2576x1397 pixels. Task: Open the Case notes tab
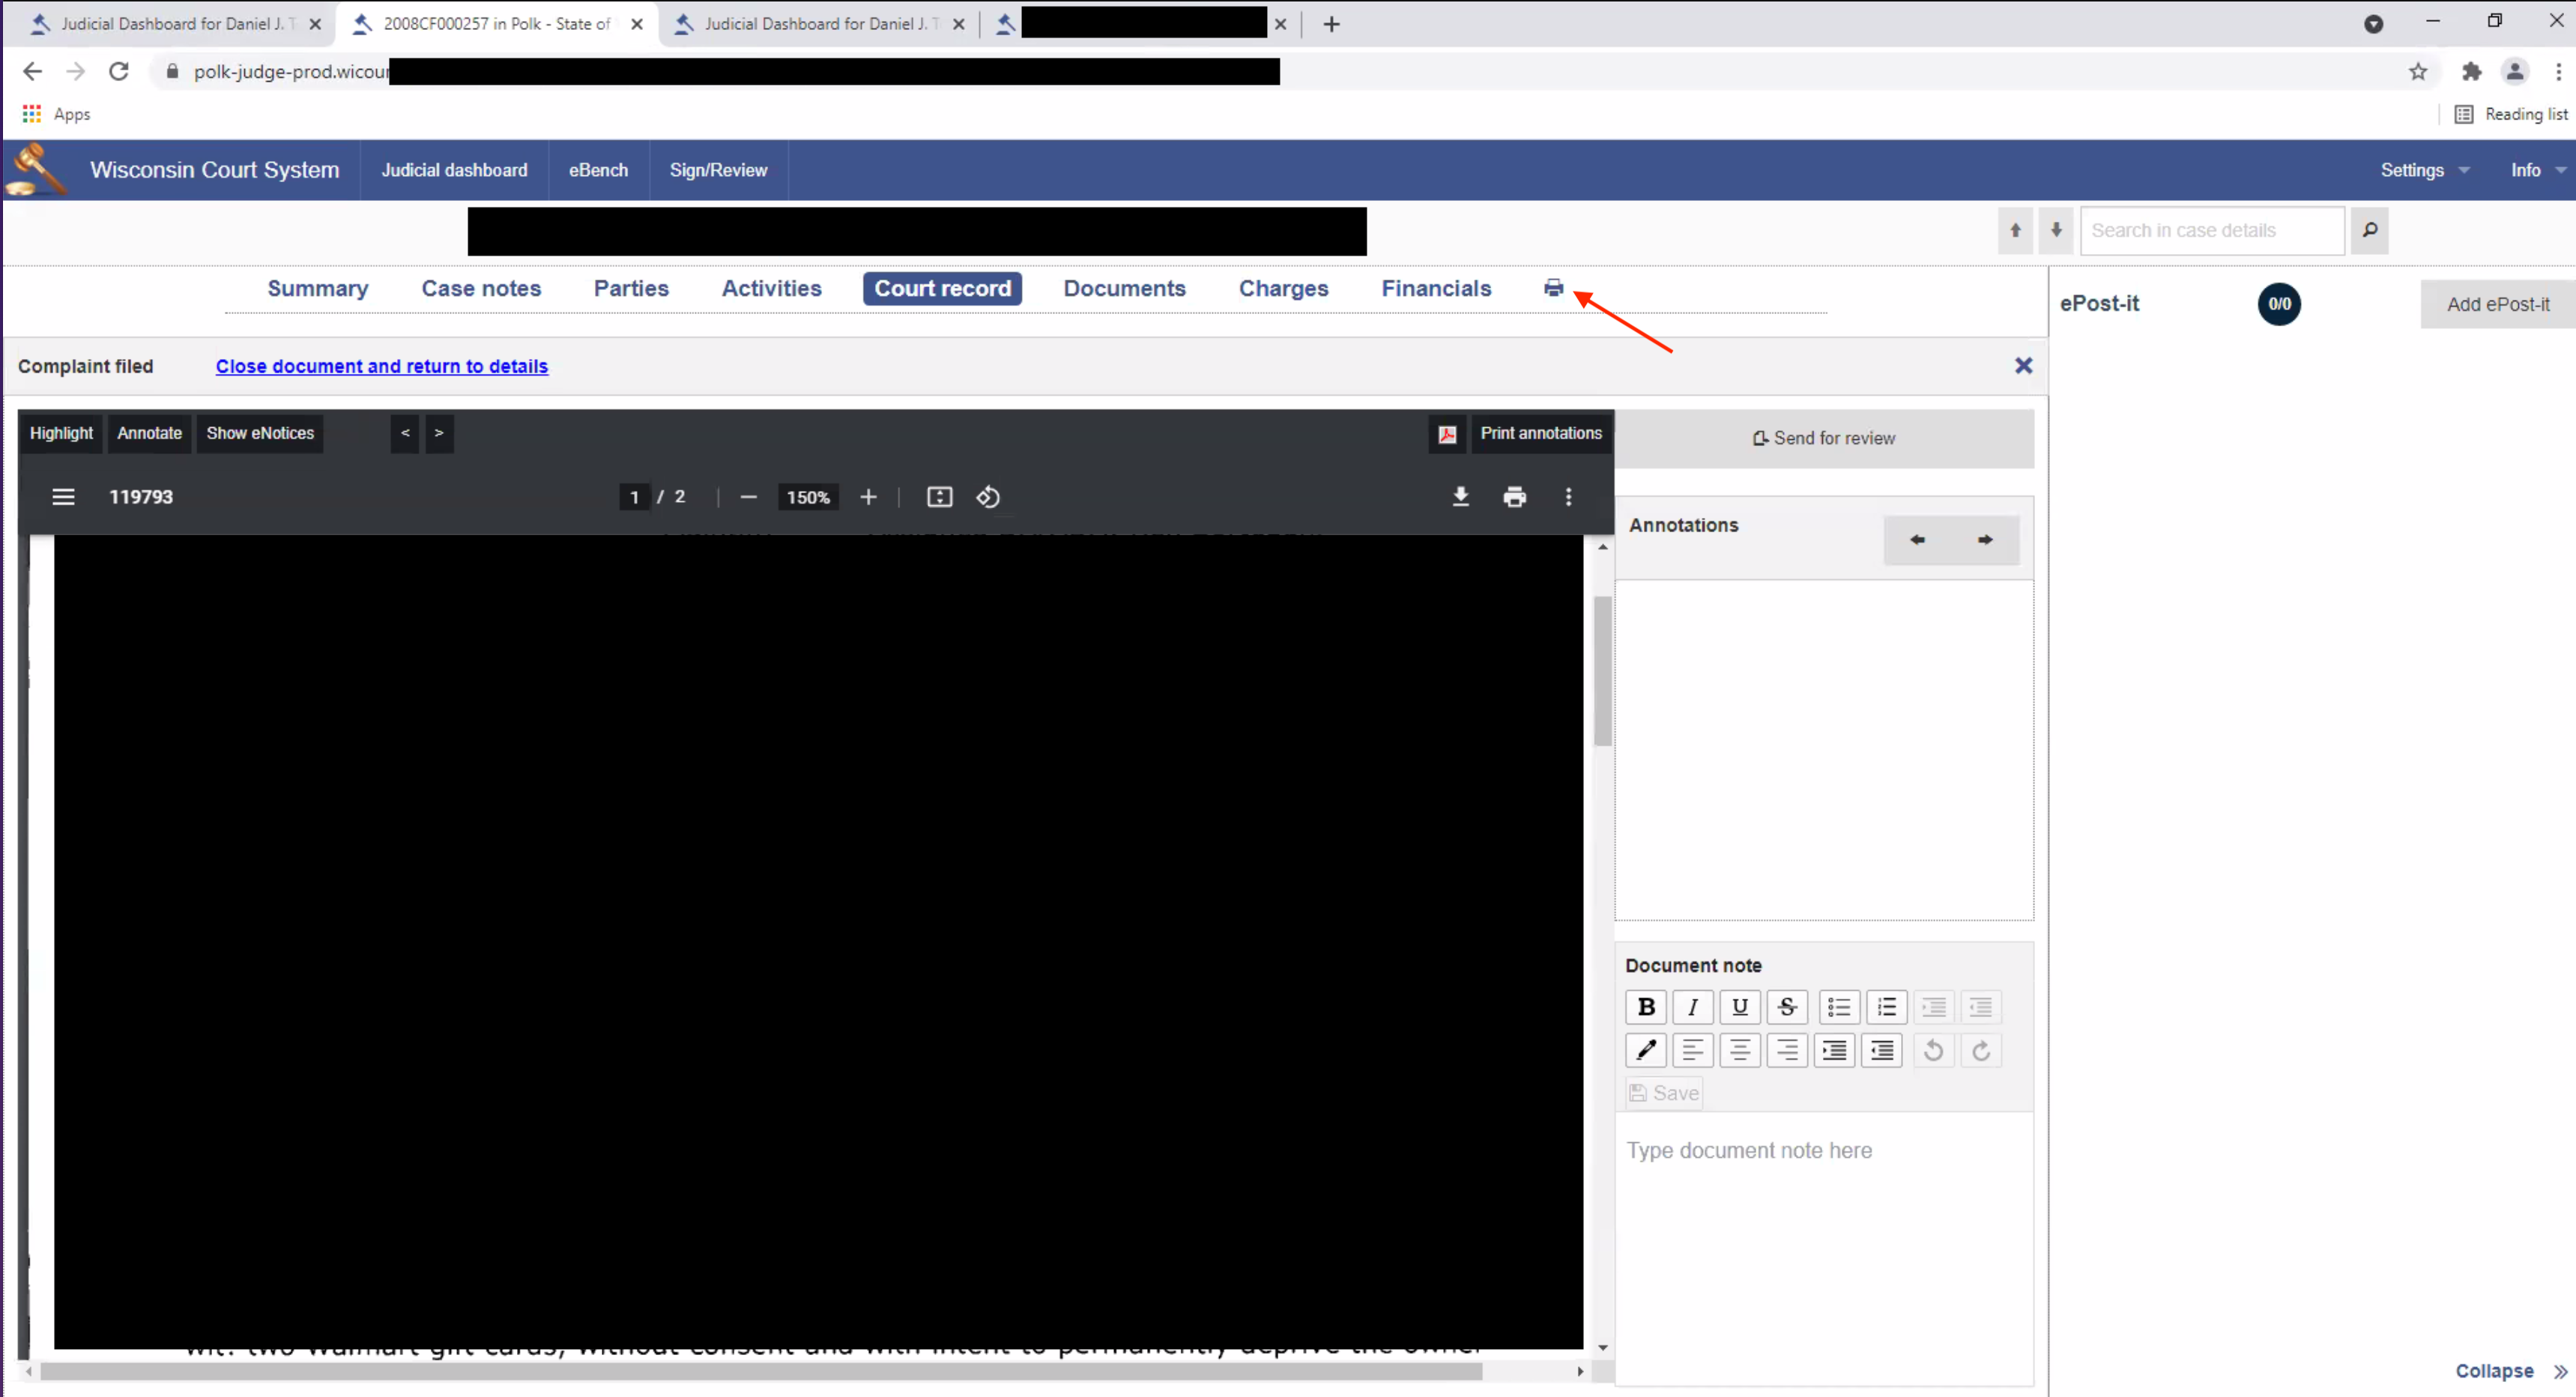[x=481, y=288]
